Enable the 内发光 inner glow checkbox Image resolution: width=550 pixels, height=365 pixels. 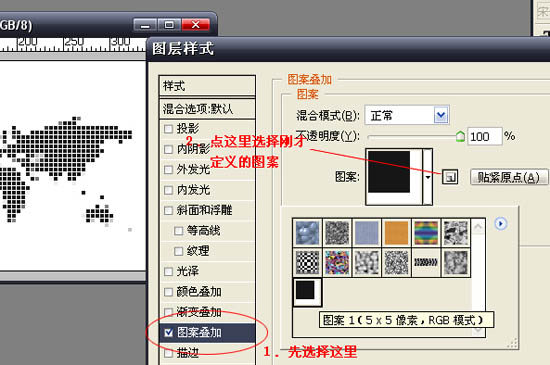point(168,190)
